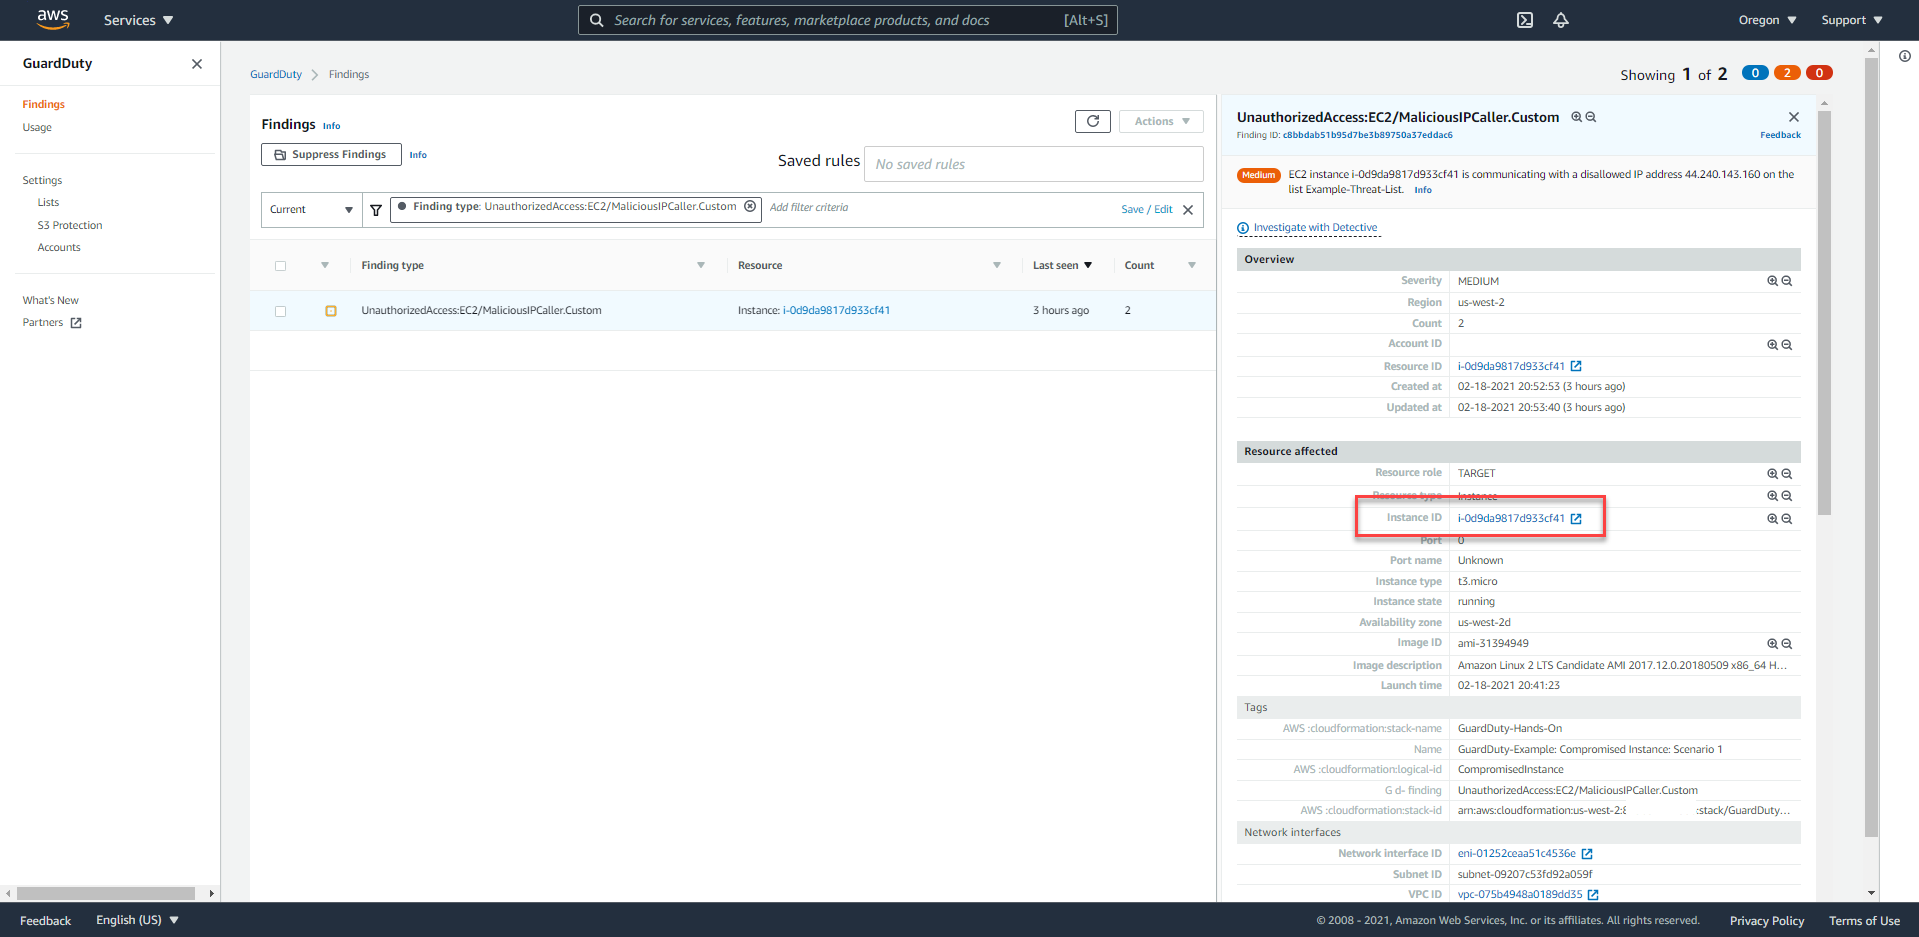Clear all filters with the X next to Save / Edit
This screenshot has width=1919, height=937.
(1188, 210)
